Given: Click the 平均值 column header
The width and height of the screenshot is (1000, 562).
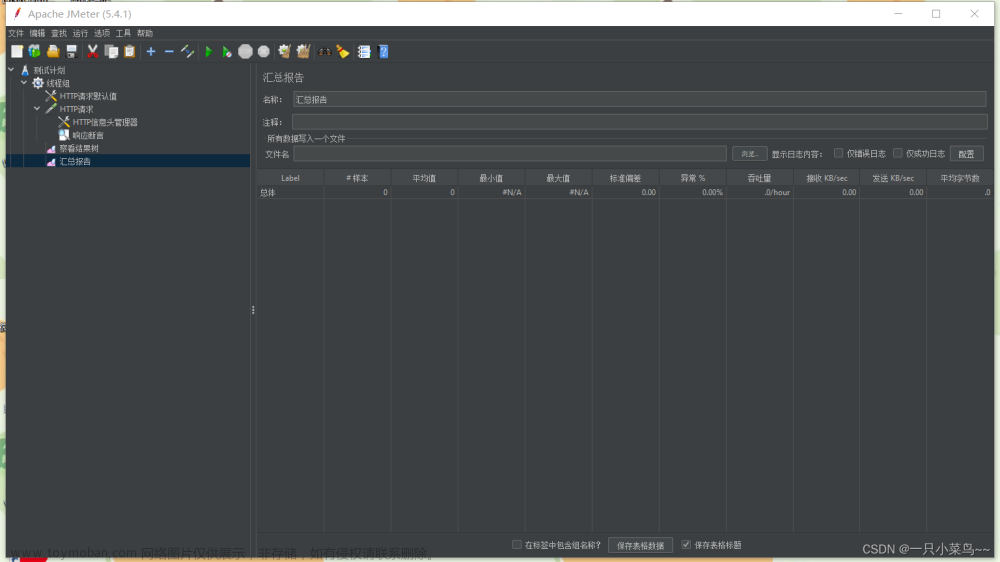Looking at the screenshot, I should (424, 178).
